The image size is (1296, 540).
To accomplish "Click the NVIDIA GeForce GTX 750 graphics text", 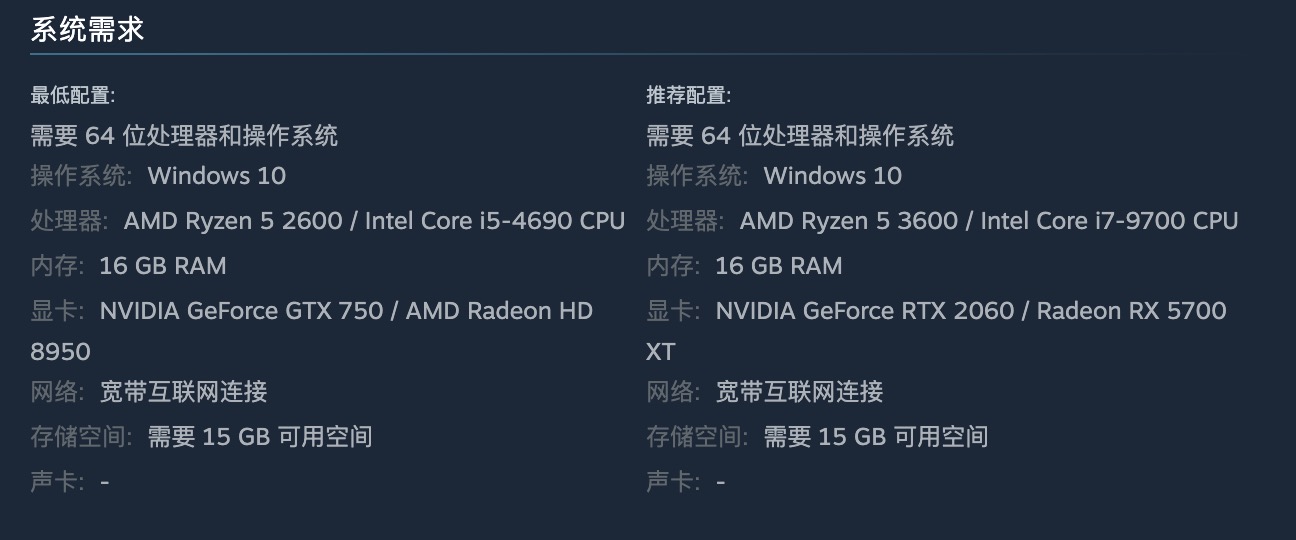I will (x=241, y=311).
